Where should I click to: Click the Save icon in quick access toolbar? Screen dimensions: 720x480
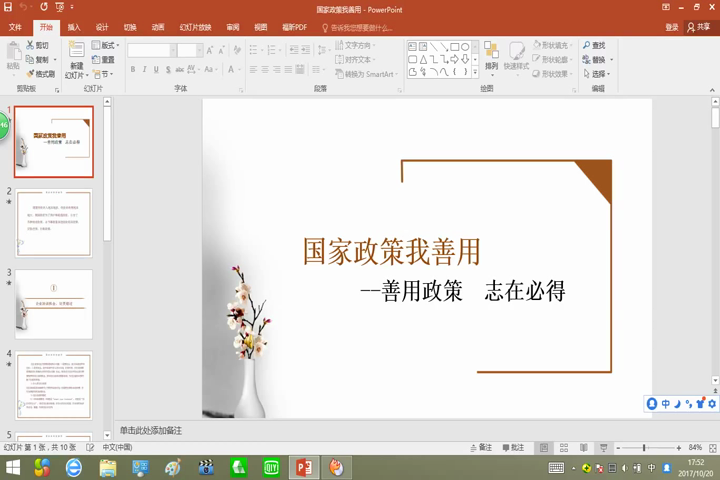click(x=9, y=7)
